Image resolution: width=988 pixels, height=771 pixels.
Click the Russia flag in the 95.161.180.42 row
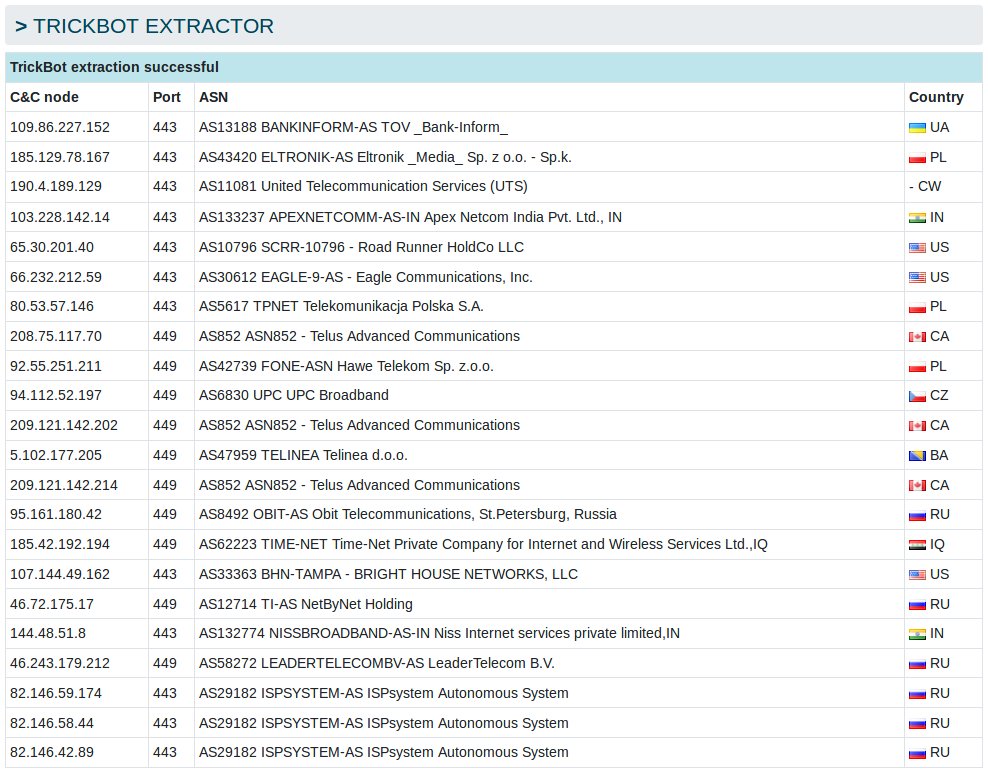[x=917, y=515]
